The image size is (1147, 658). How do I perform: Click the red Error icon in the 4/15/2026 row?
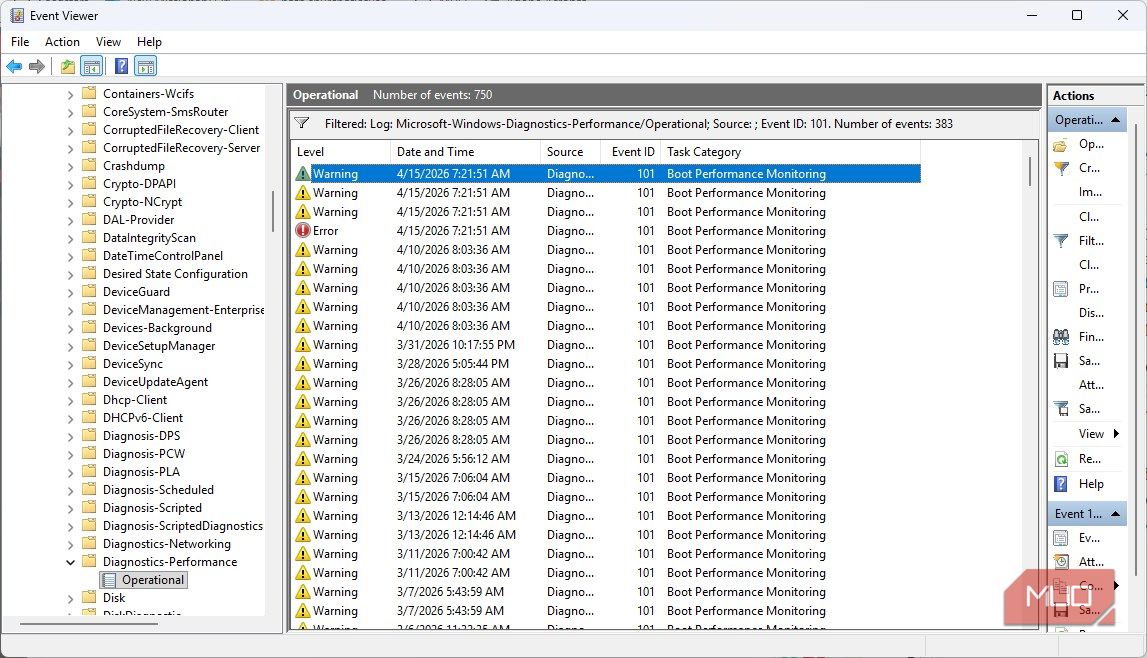(x=303, y=230)
